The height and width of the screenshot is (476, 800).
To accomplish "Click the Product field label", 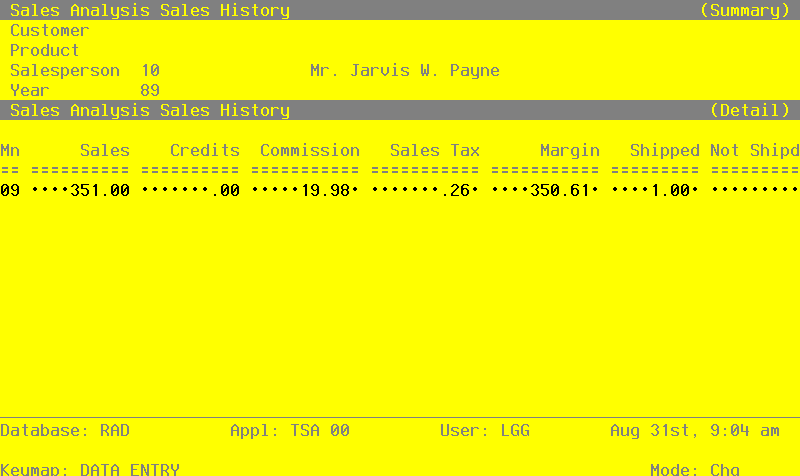I will [x=44, y=51].
